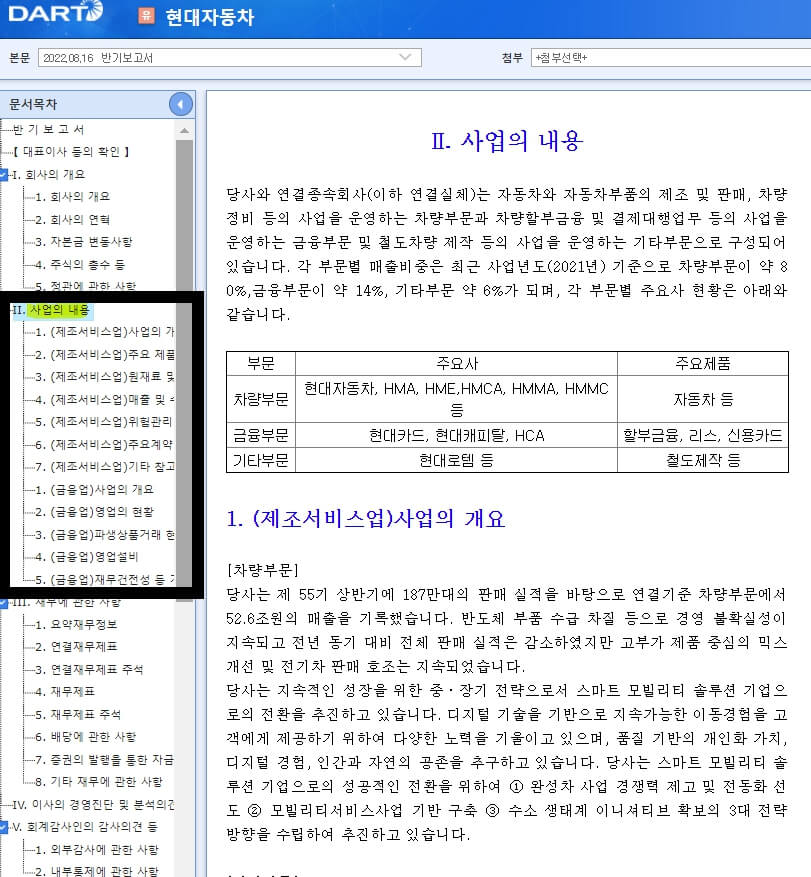Click the 주요제품 table header cell

click(x=703, y=364)
